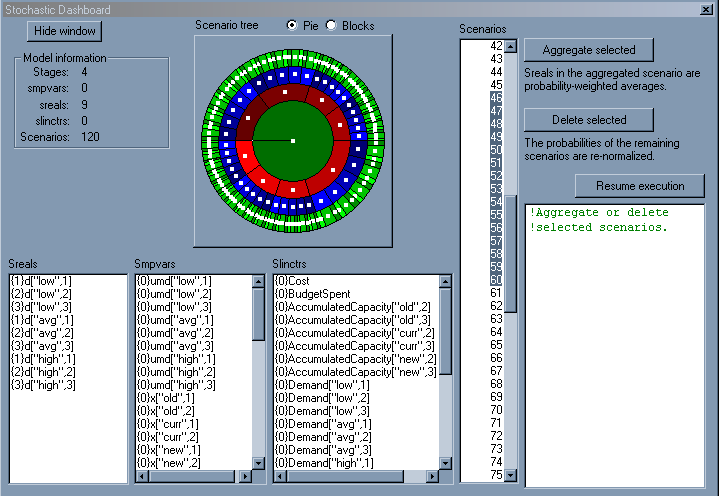This screenshot has width=720, height=496.
Task: Click Smpvars vertical scrollbar thumb
Action: (258, 314)
